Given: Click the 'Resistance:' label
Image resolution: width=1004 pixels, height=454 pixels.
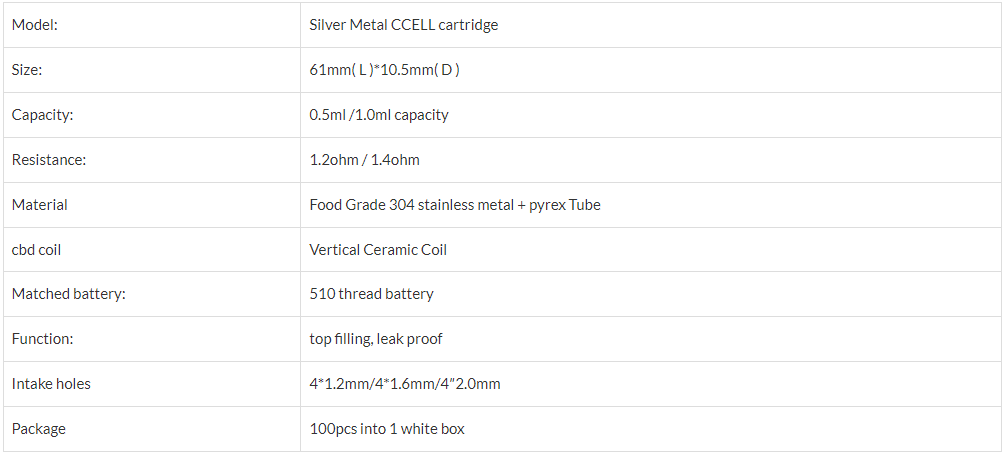Looking at the screenshot, I should pyautogui.click(x=49, y=159).
